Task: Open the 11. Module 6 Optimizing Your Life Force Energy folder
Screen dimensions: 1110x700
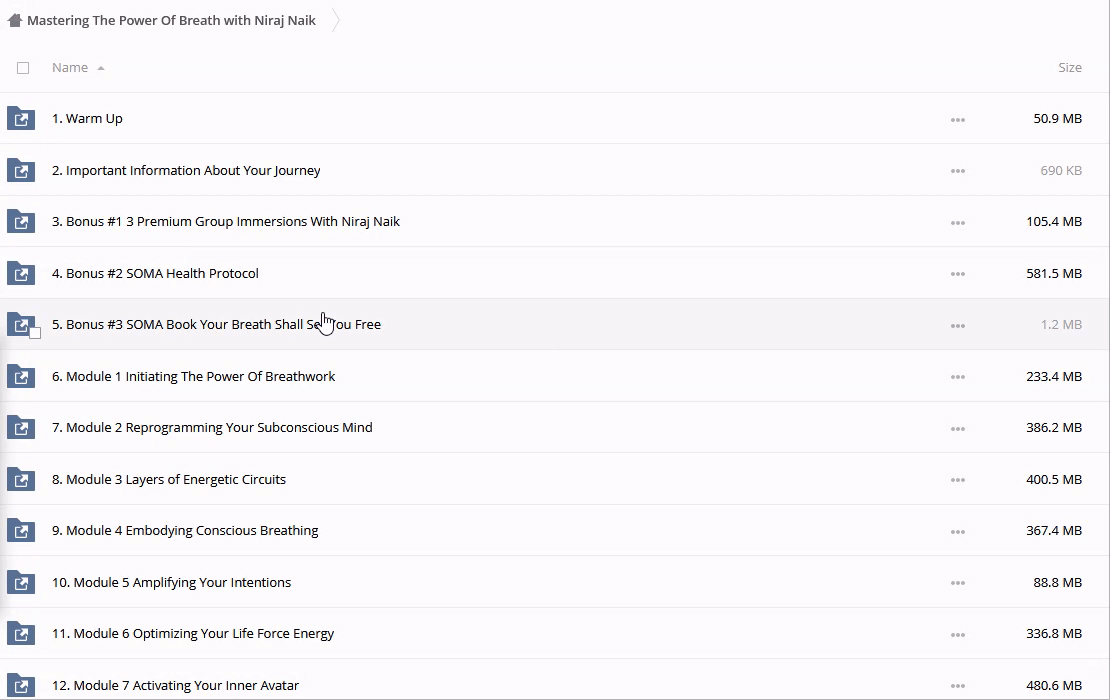Action: click(193, 633)
